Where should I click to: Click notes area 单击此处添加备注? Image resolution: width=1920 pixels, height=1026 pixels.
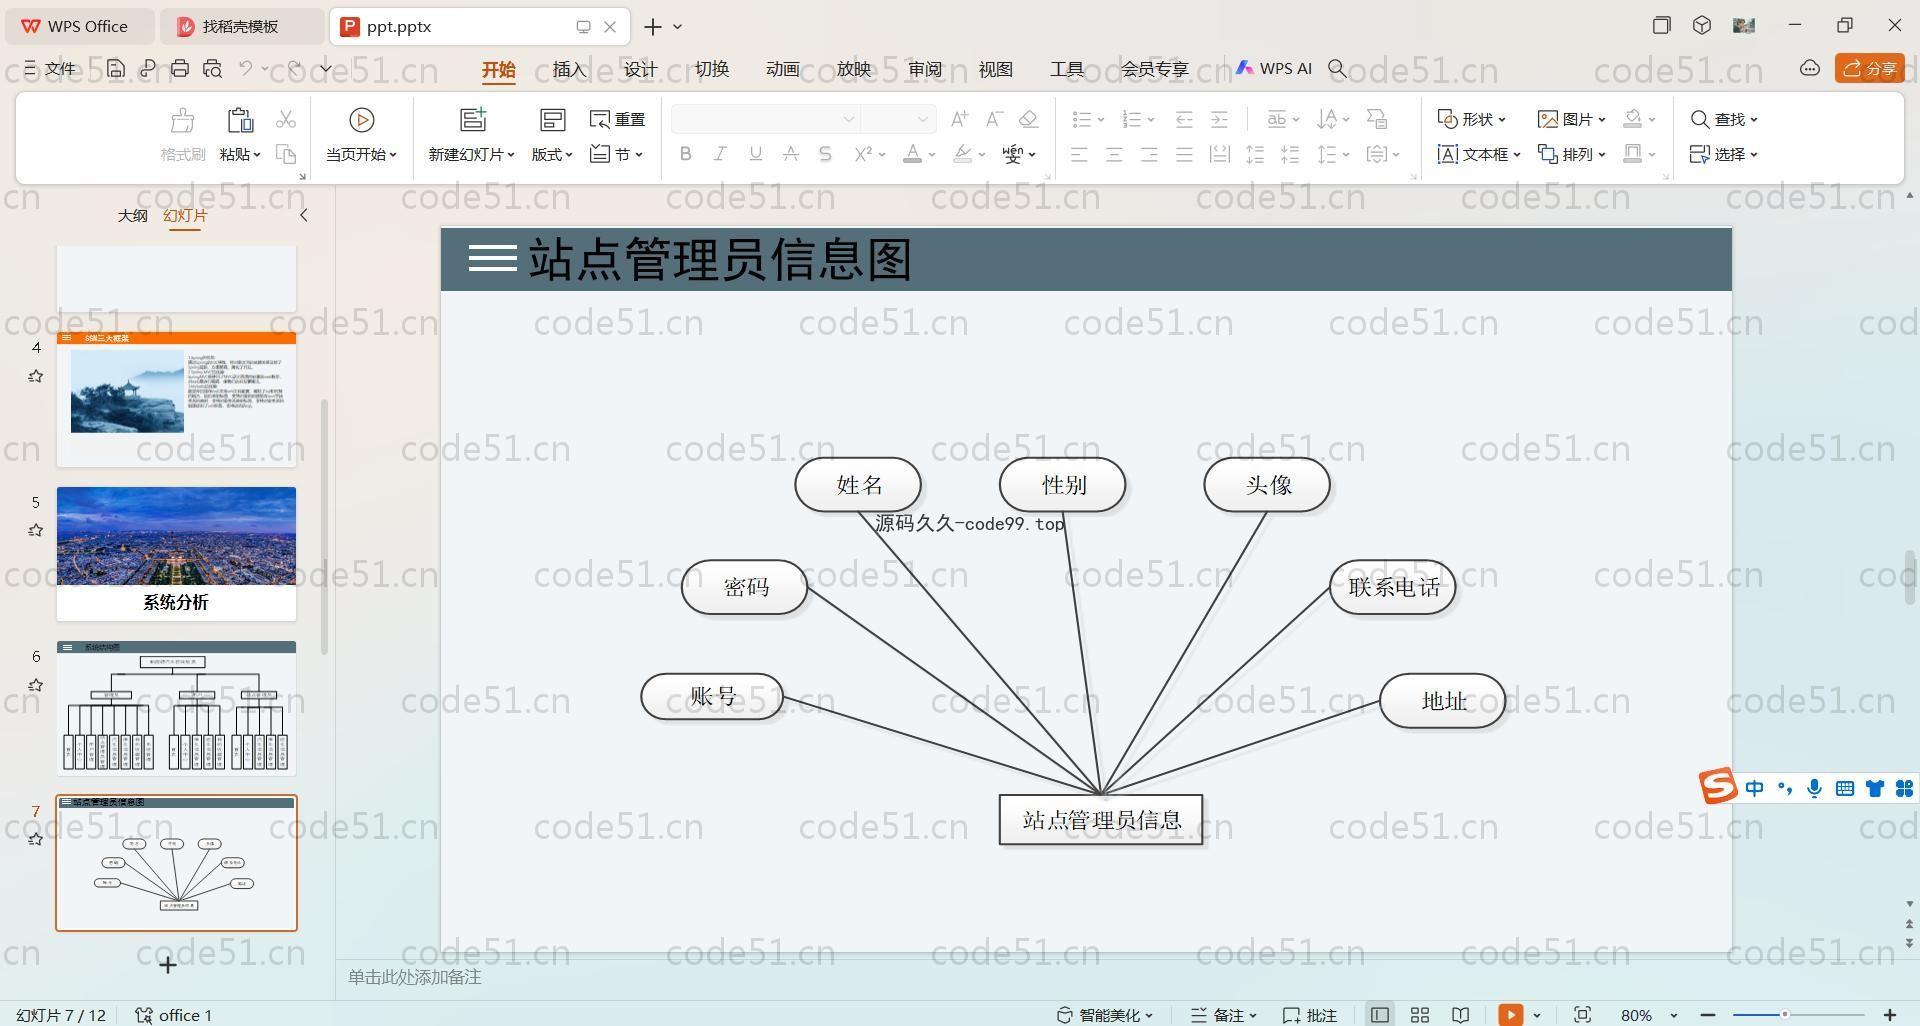coord(414,977)
